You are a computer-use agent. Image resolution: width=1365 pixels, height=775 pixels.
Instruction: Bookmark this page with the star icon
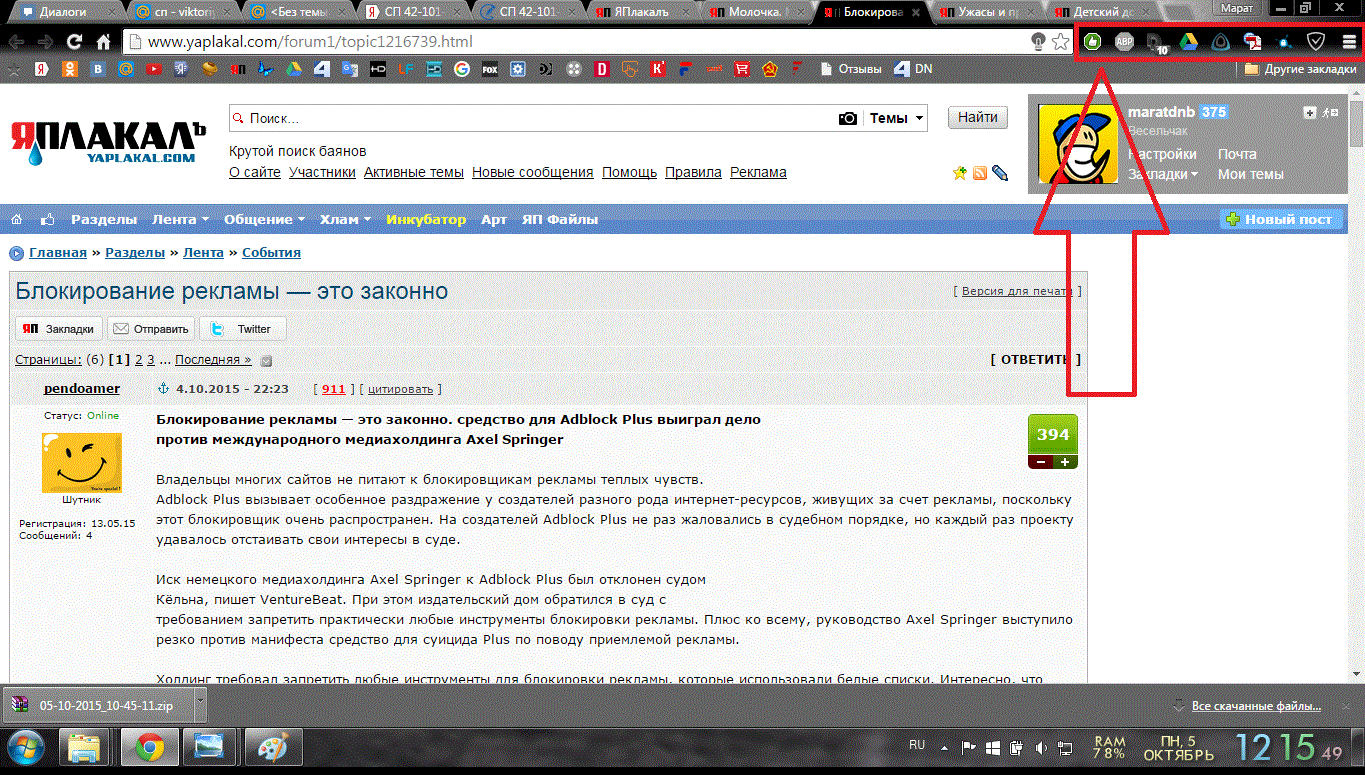tap(1061, 42)
